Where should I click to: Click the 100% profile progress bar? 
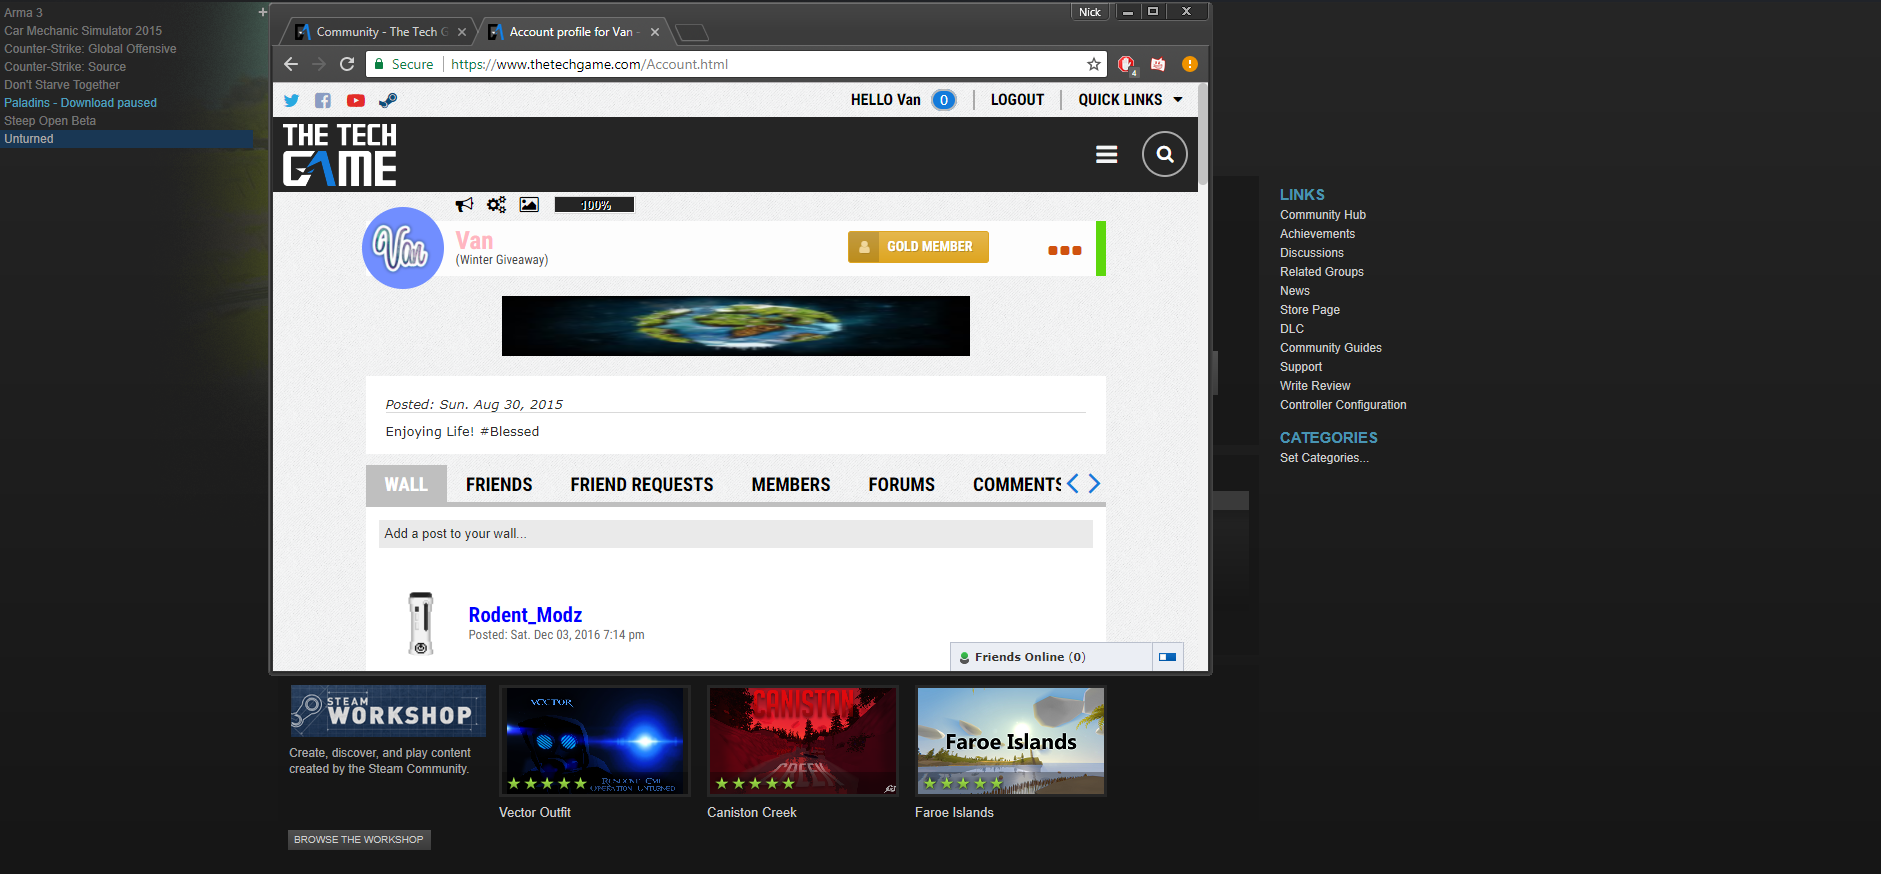coord(595,205)
